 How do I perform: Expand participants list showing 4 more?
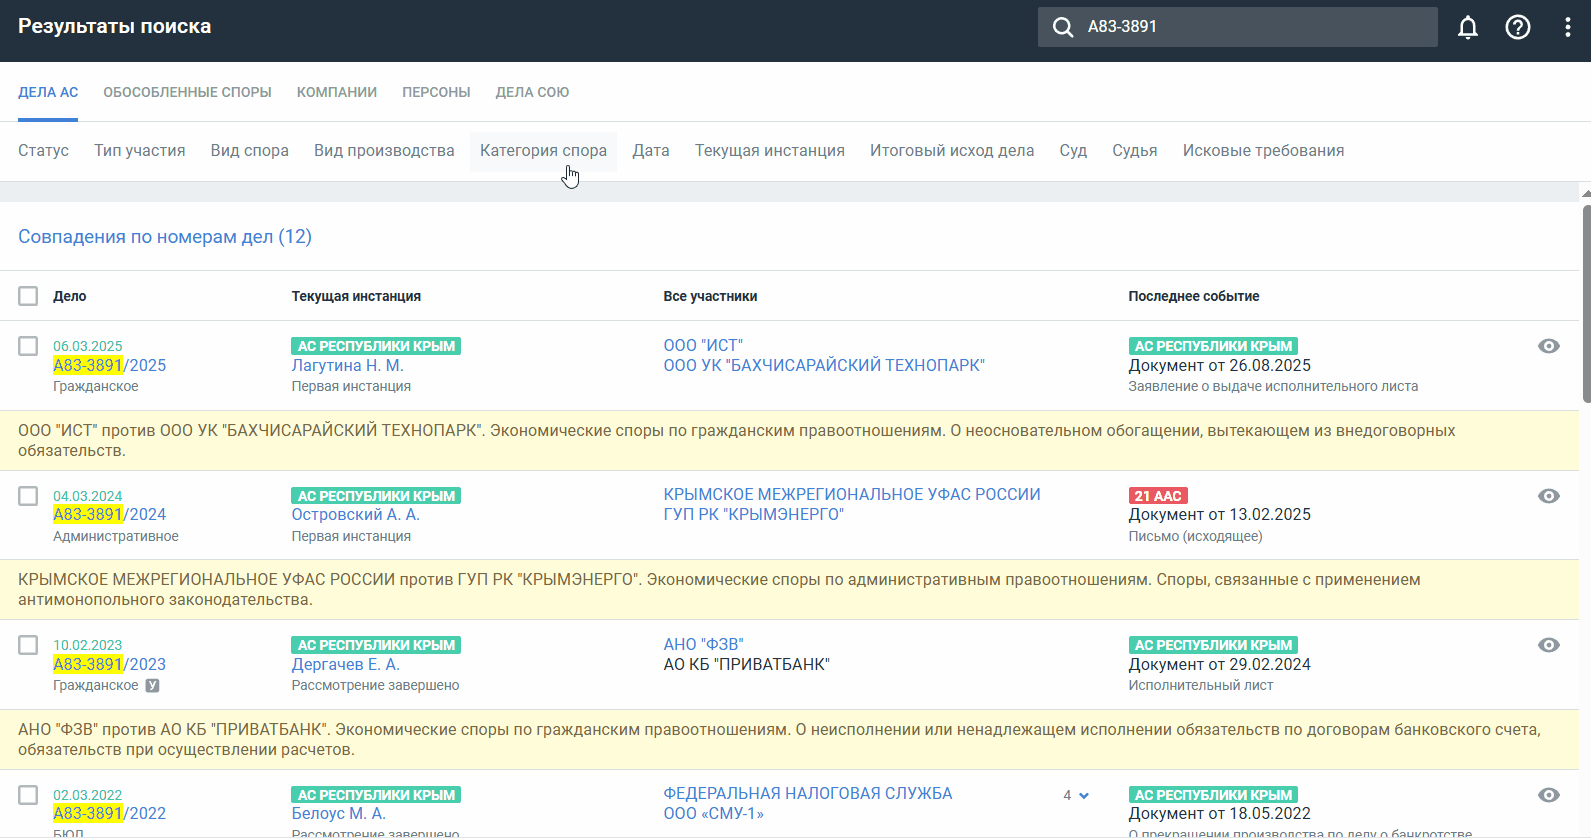point(1076,795)
